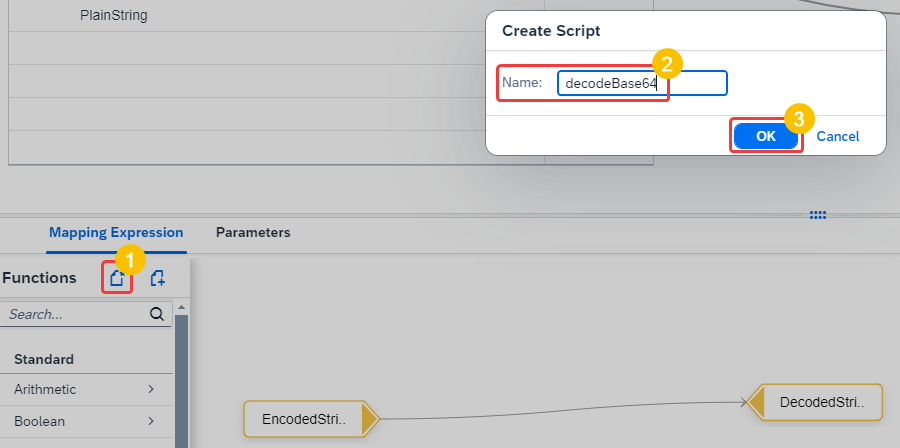Screen dimensions: 900x448
Task: Click the x marker ending the mapping line
Action: [x=744, y=402]
